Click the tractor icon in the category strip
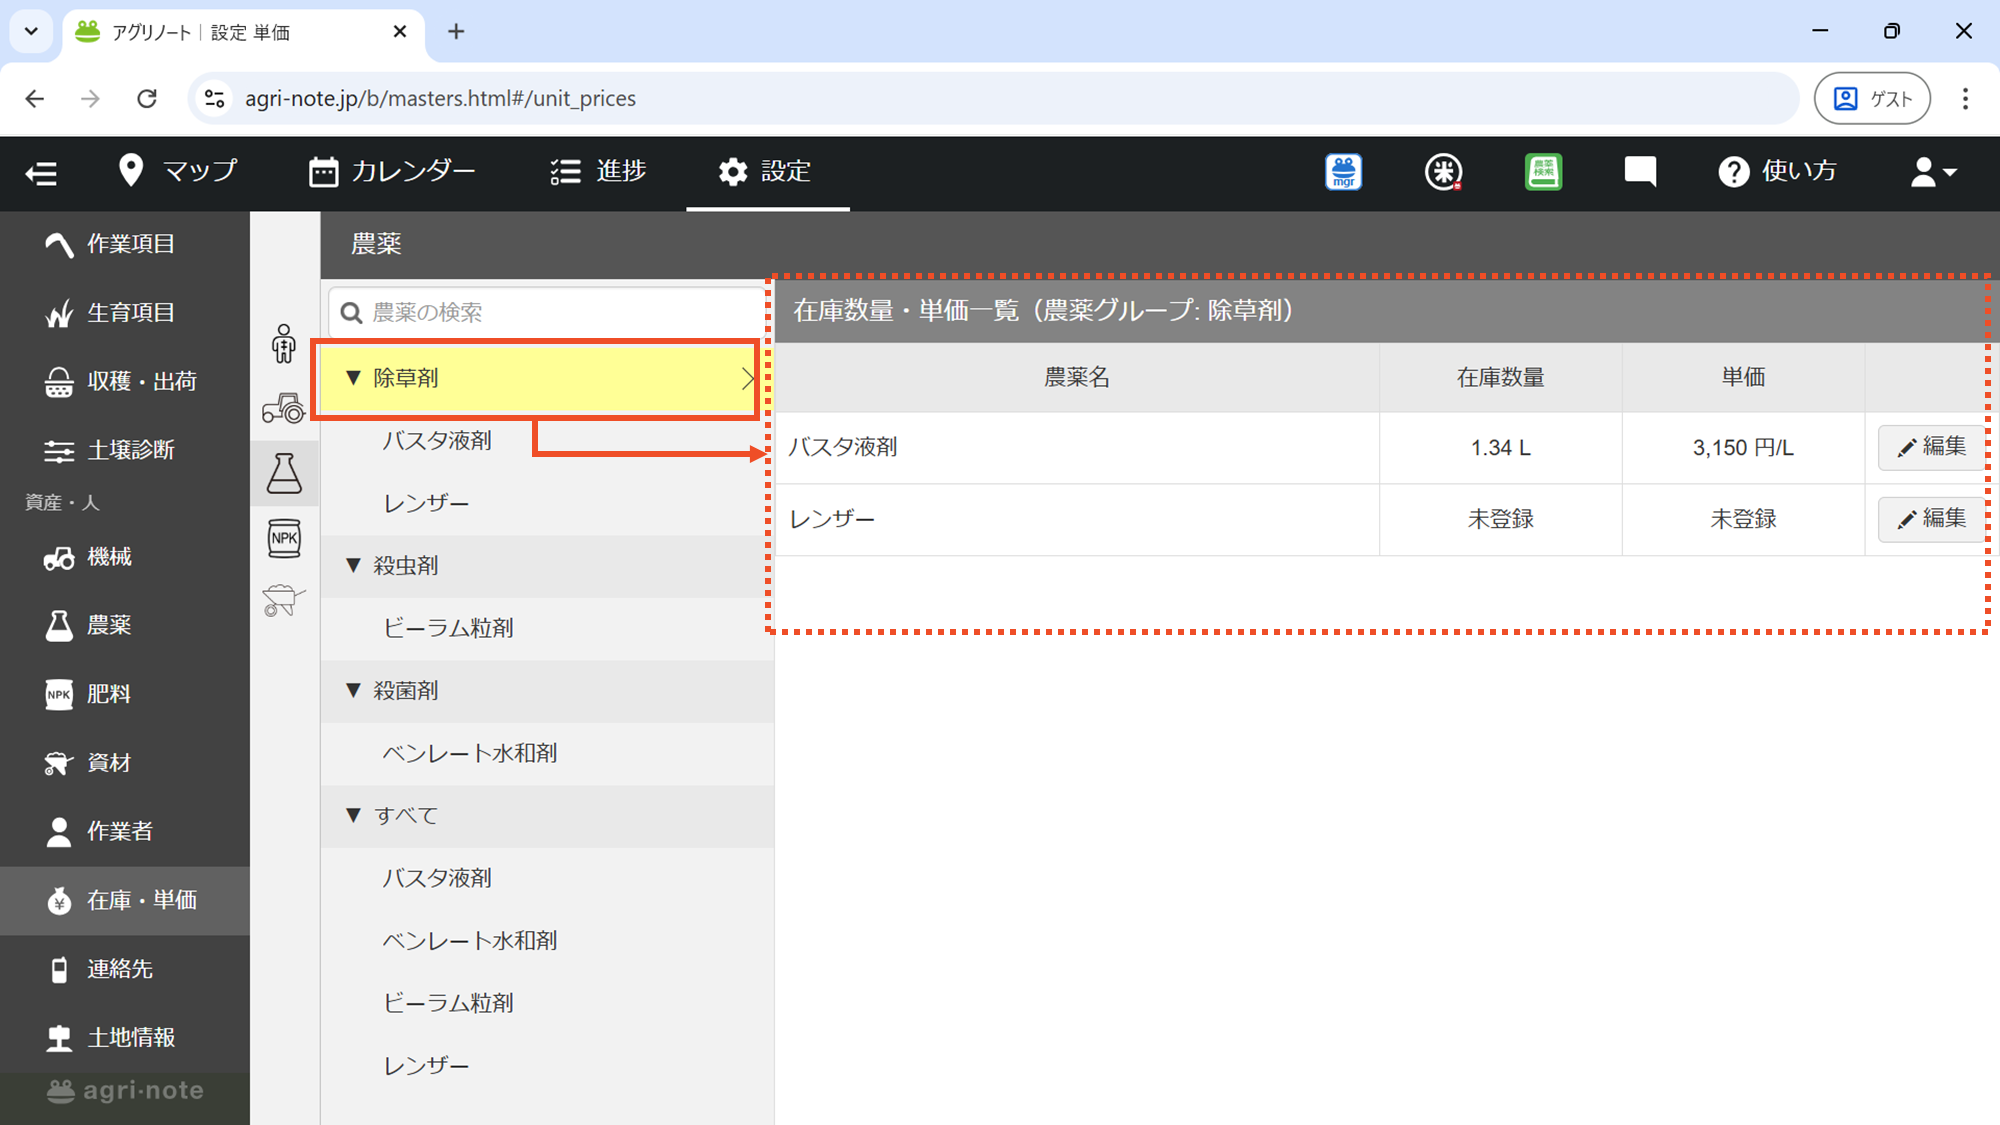Screen dimensions: 2000x1125 click(x=284, y=408)
